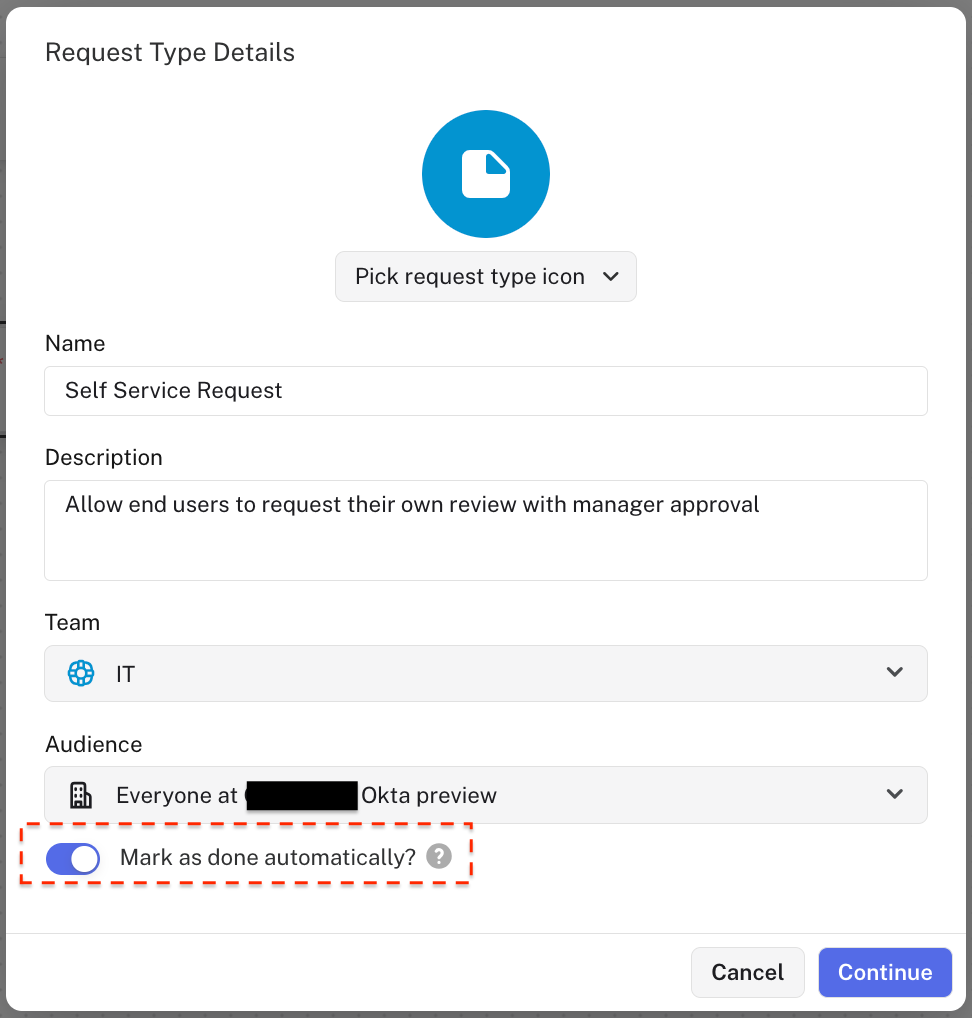Select the Self Service Request text
Screen dimensions: 972x1018
tap(173, 390)
